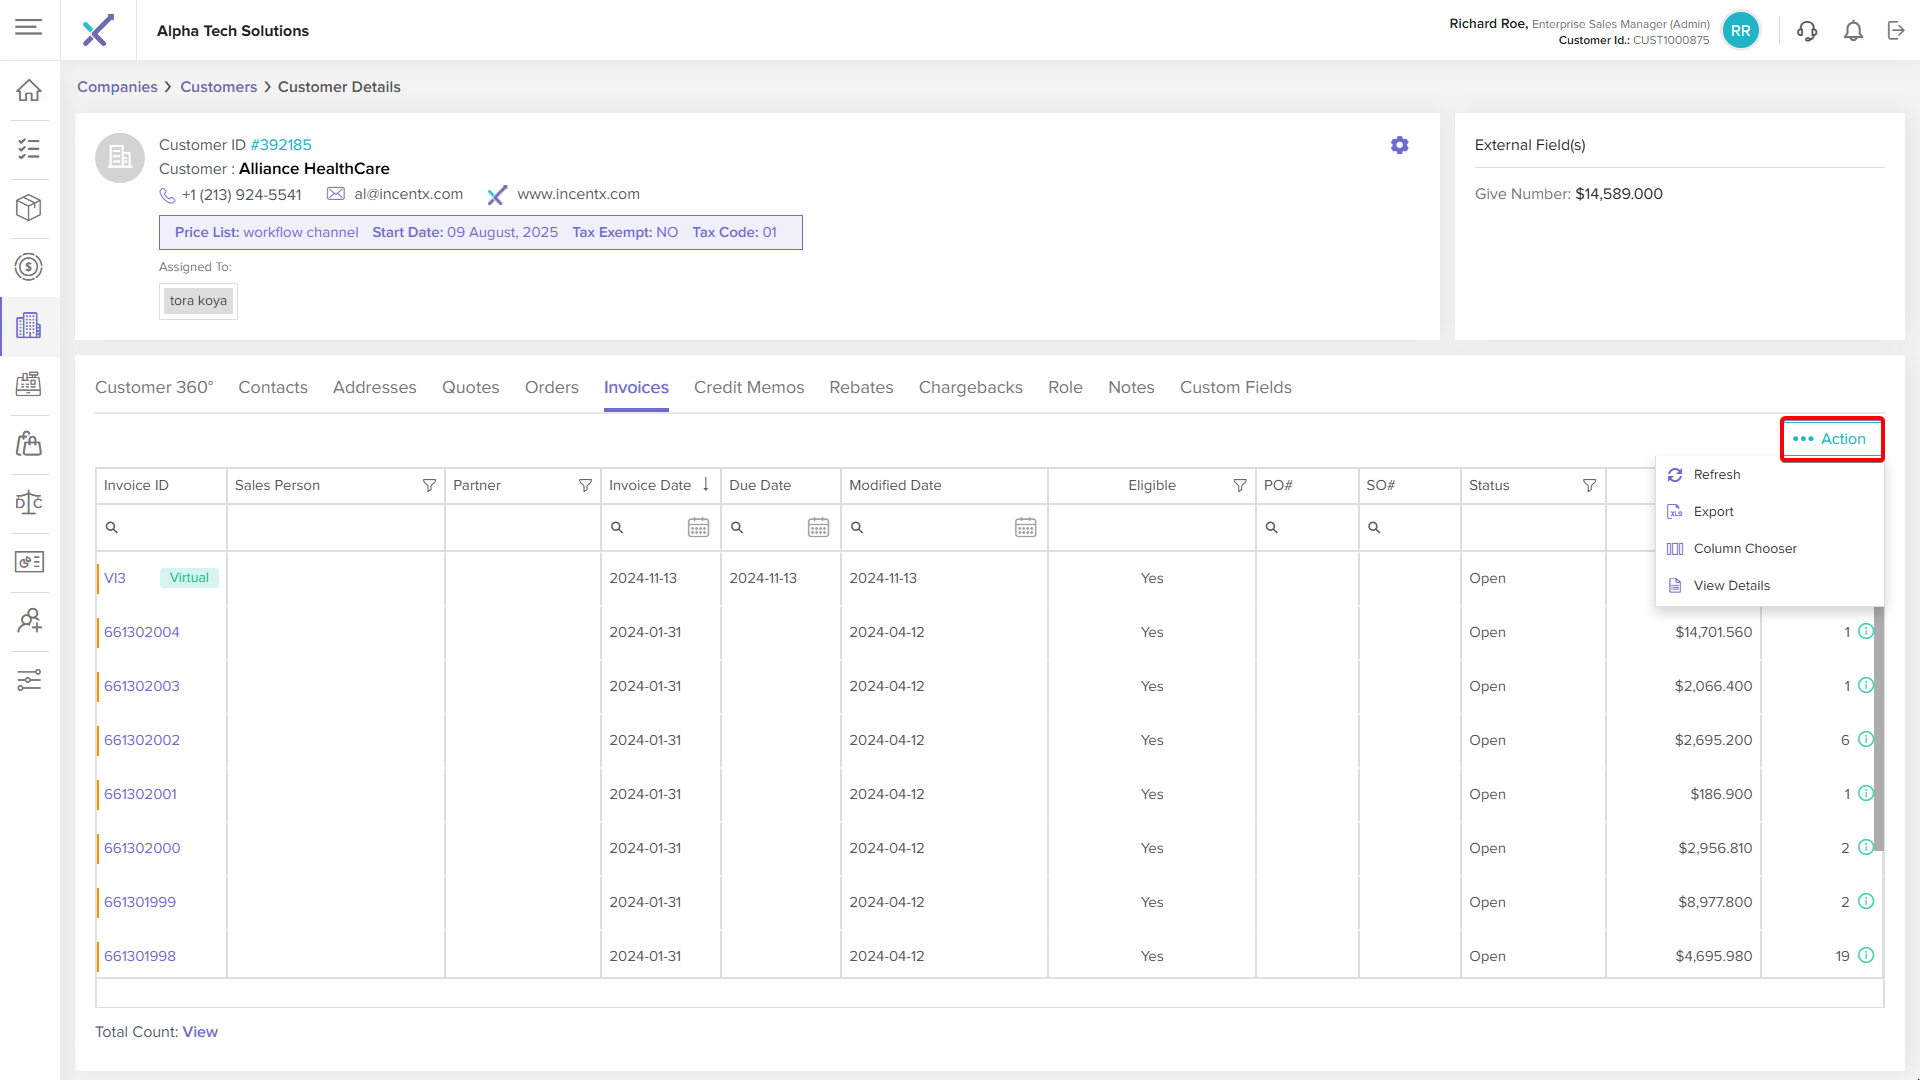Open the companies building sidebar icon
1920x1080 pixels.
coord(29,325)
